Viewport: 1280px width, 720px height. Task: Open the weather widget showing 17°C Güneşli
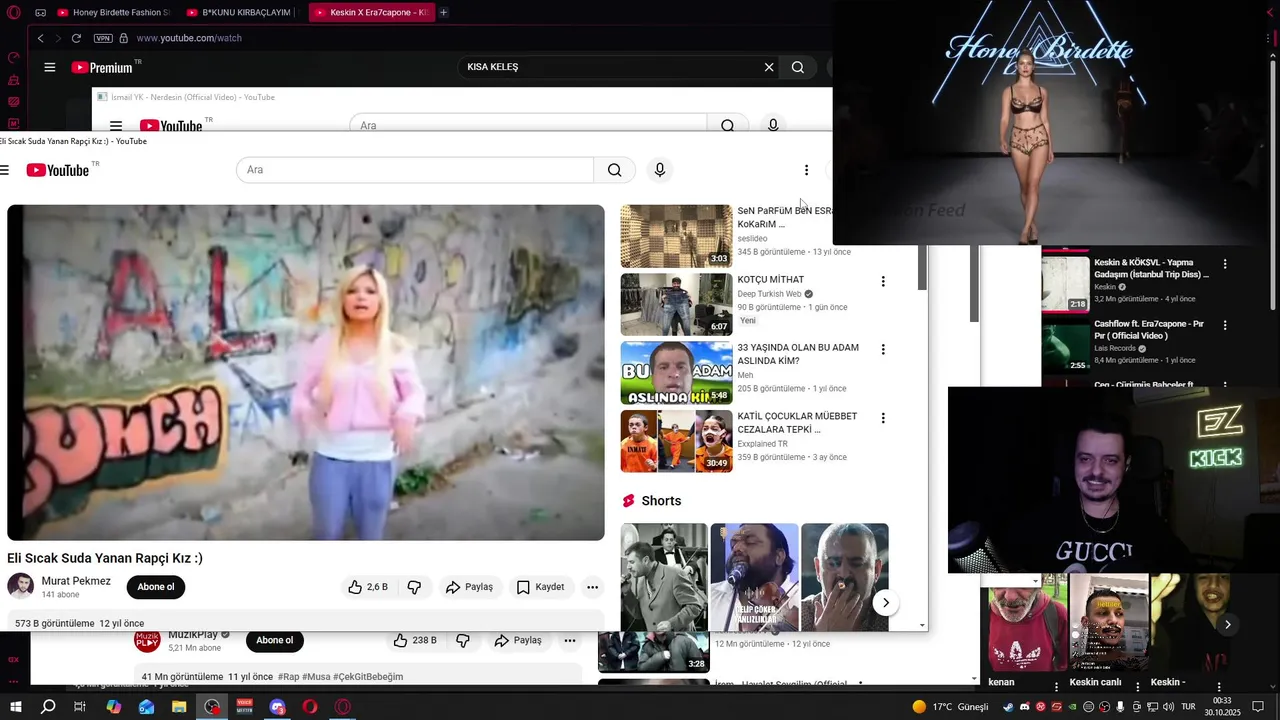[950, 707]
